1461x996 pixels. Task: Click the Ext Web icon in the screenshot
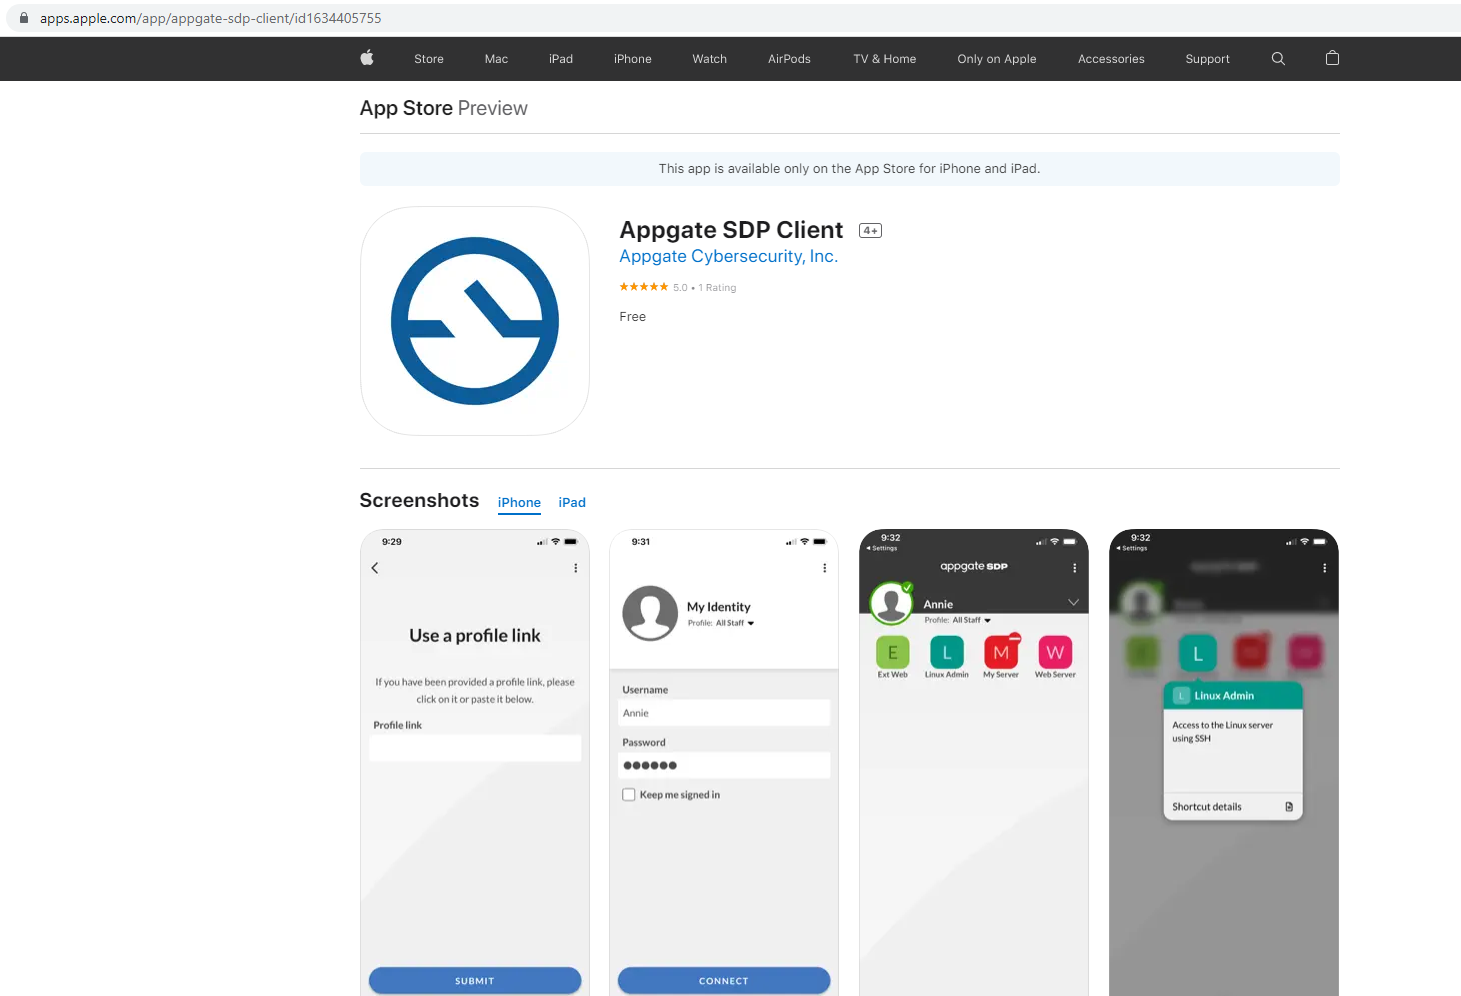point(891,652)
